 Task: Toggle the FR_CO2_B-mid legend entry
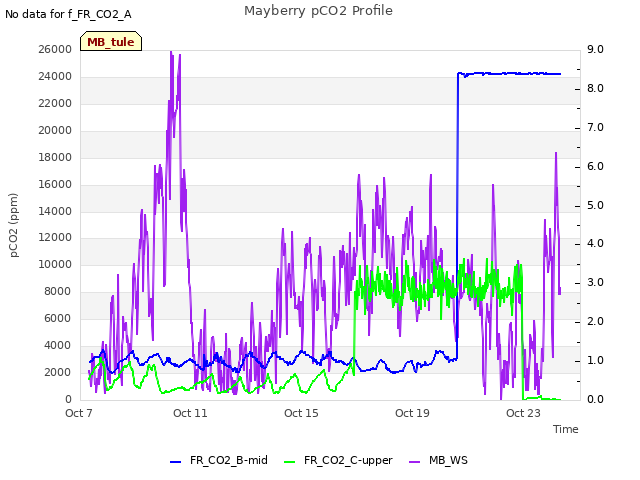(x=219, y=460)
